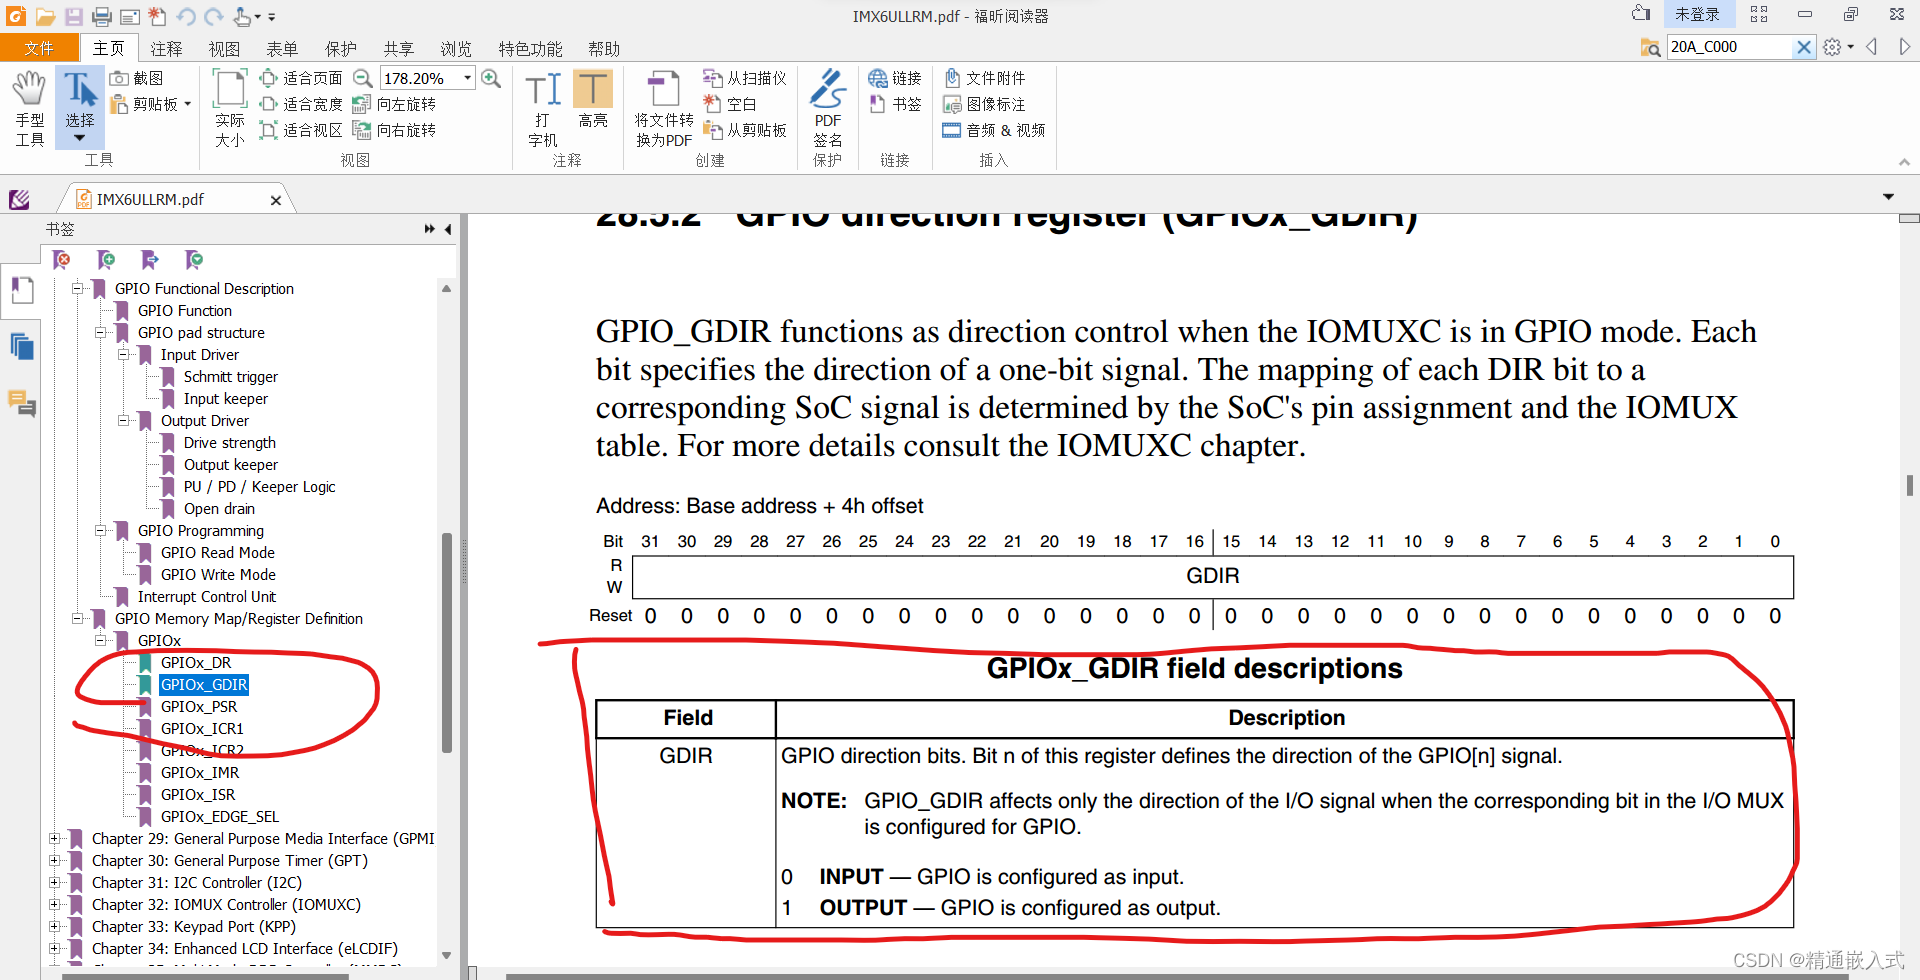Click Actual Size (实际大小) page icon
The image size is (1920, 980).
tap(230, 108)
